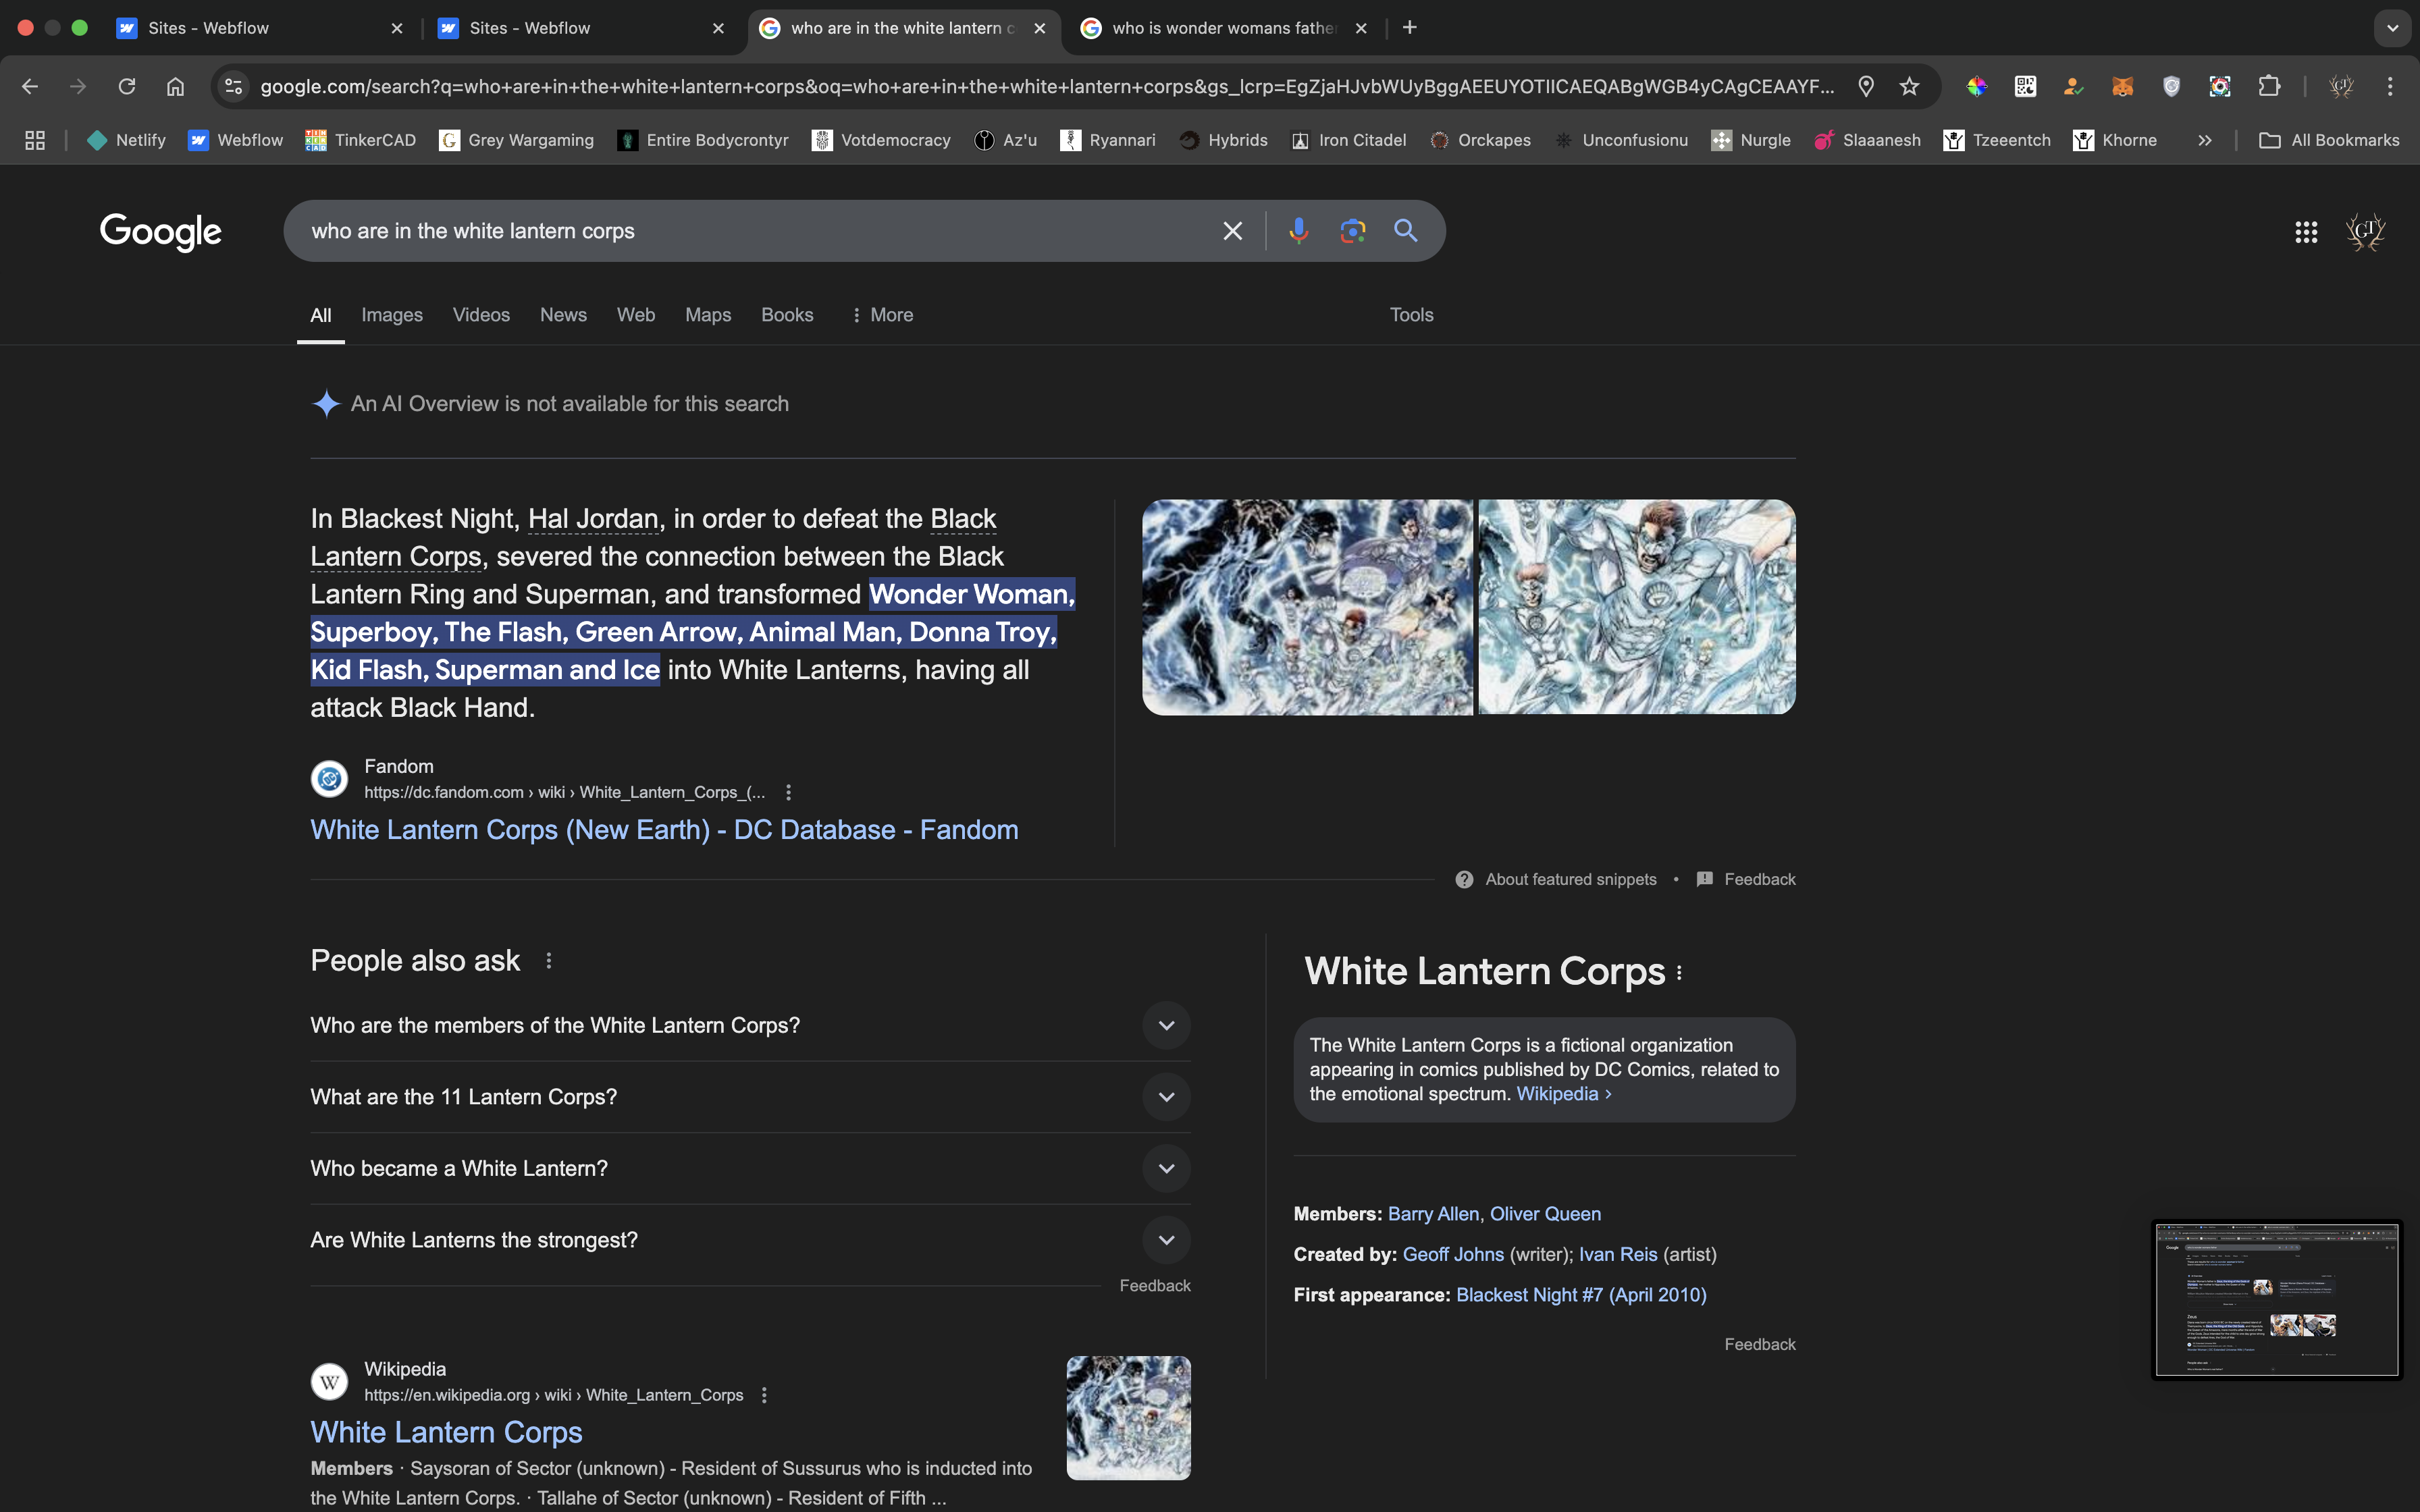Viewport: 2420px width, 1512px height.
Task: Open Google Lens image search
Action: click(1352, 231)
